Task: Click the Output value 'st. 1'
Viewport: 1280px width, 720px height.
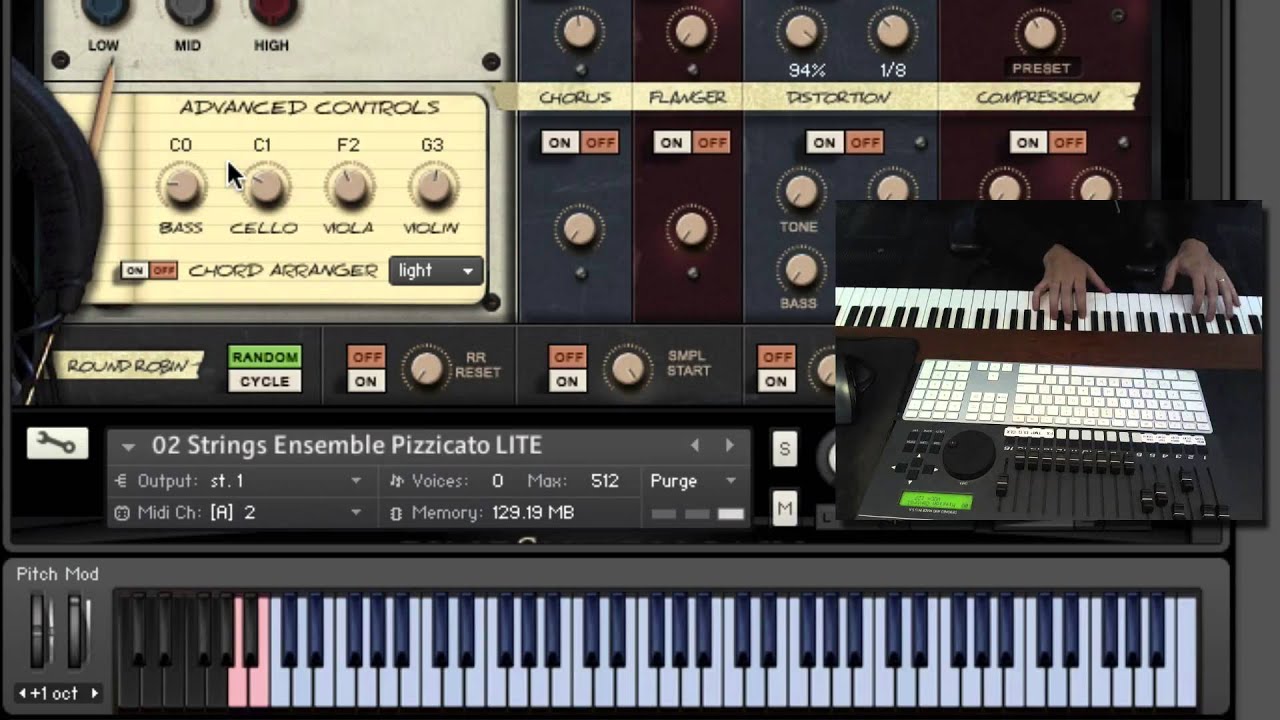Action: pyautogui.click(x=227, y=481)
